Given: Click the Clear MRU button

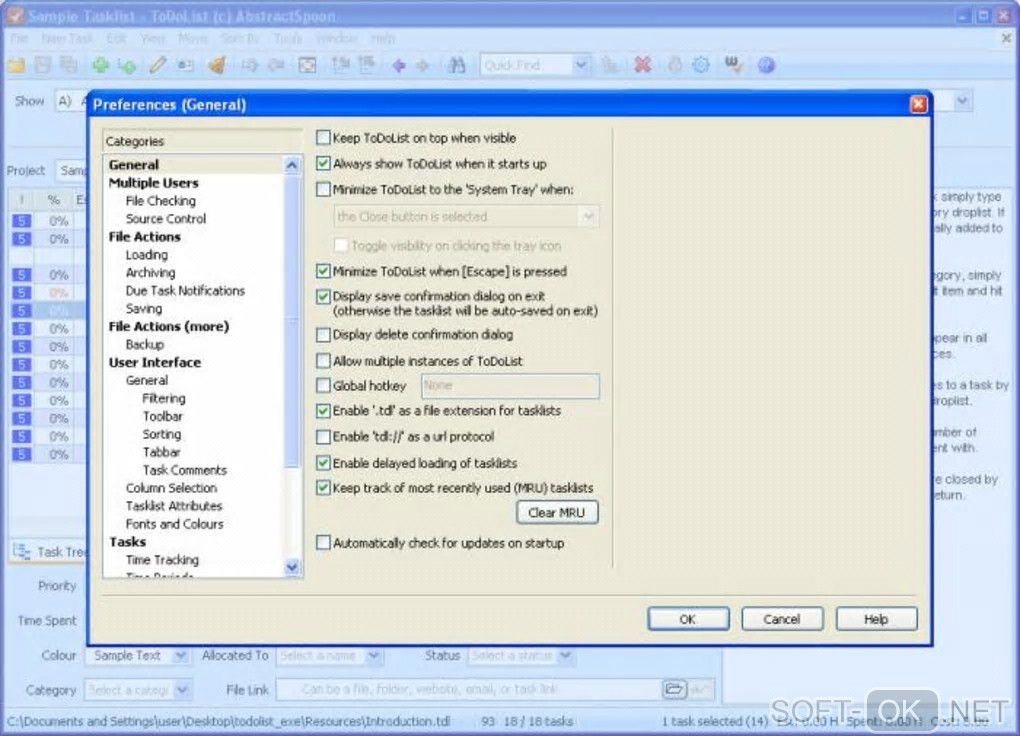Looking at the screenshot, I should pyautogui.click(x=557, y=512).
